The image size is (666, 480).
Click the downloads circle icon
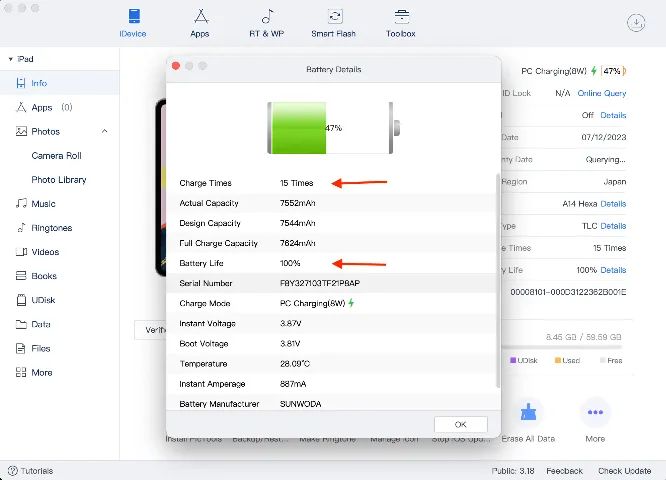point(636,23)
